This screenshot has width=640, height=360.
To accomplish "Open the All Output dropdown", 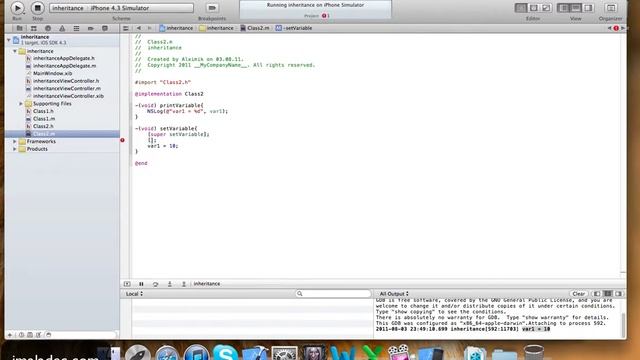I will [x=394, y=294].
